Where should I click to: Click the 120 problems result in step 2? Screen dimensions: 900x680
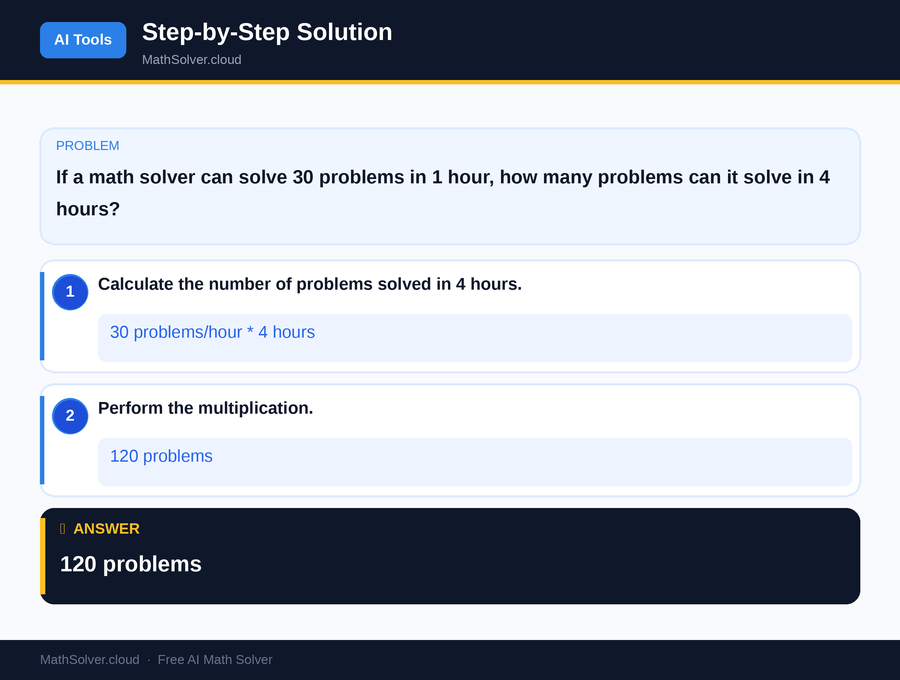pyautogui.click(x=161, y=456)
